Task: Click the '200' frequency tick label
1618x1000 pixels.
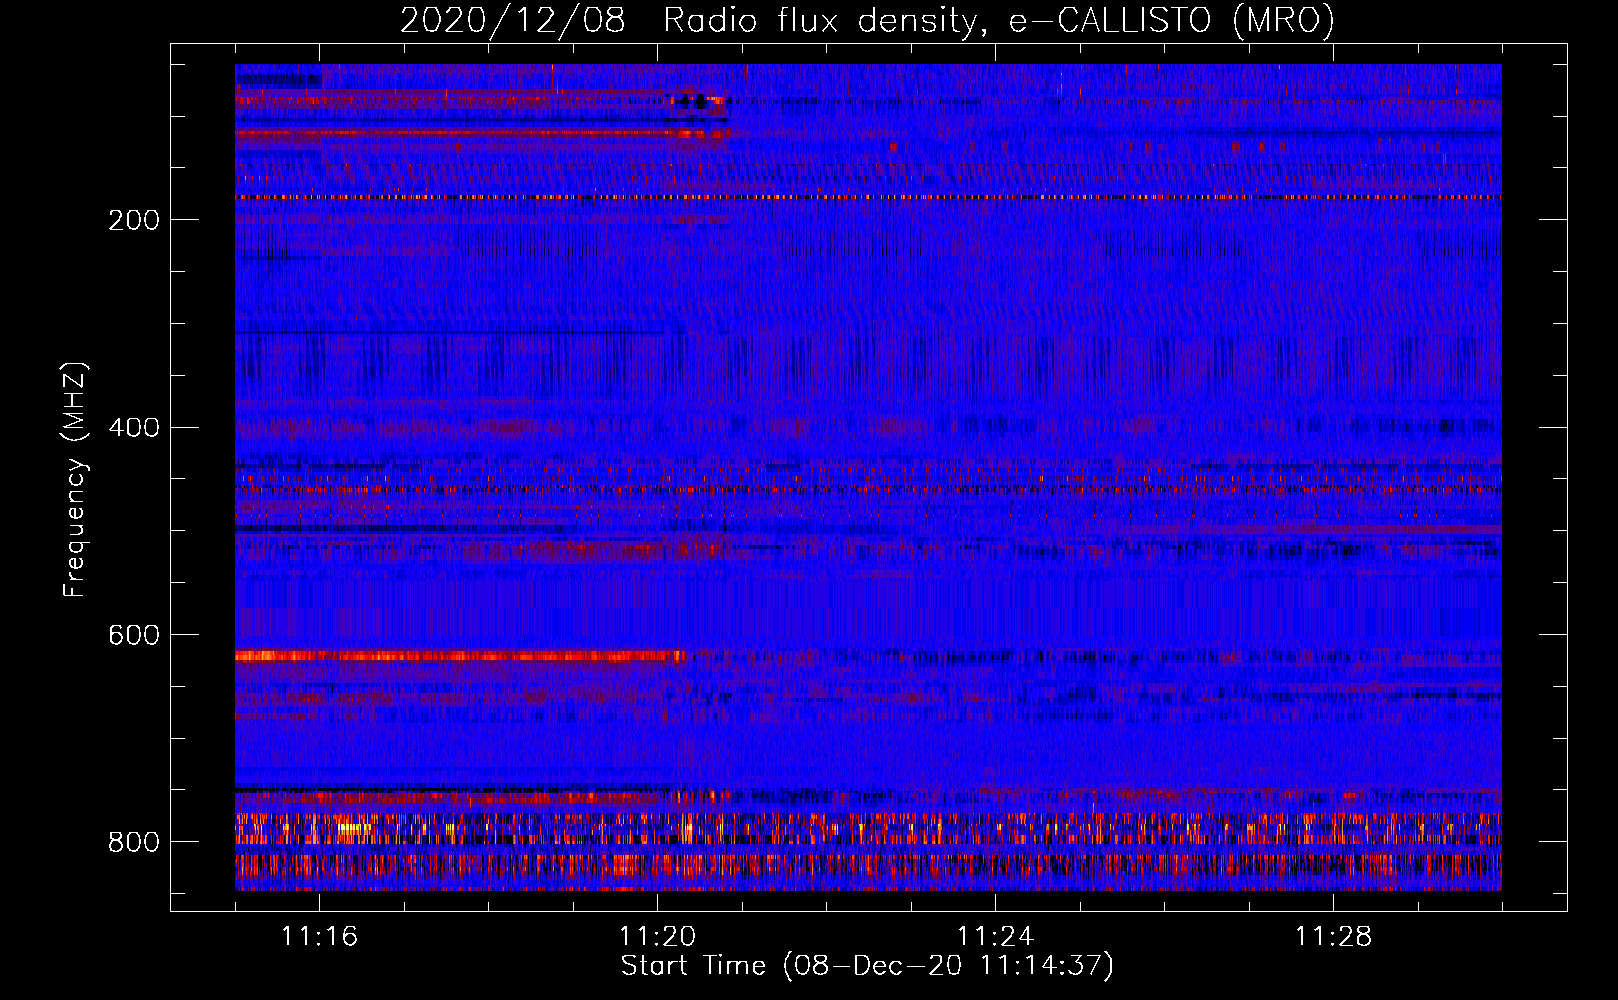Action: coord(134,220)
